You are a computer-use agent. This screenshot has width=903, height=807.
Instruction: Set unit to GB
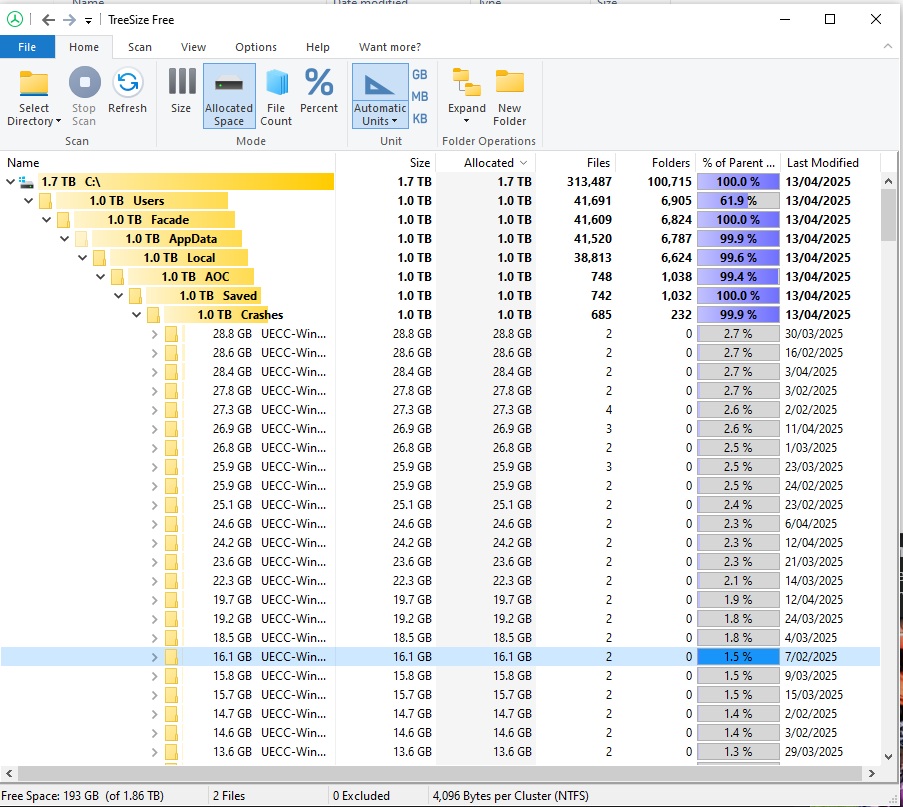point(420,75)
